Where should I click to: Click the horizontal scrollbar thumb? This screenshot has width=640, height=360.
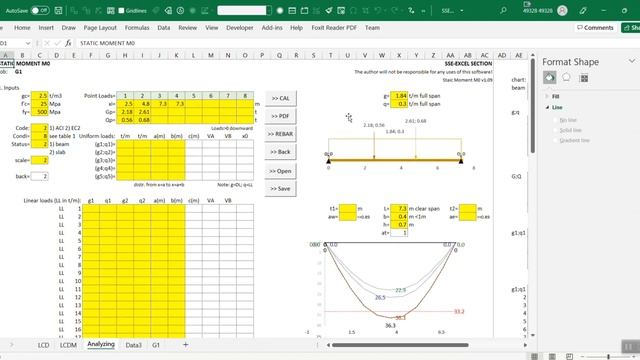(x=400, y=345)
